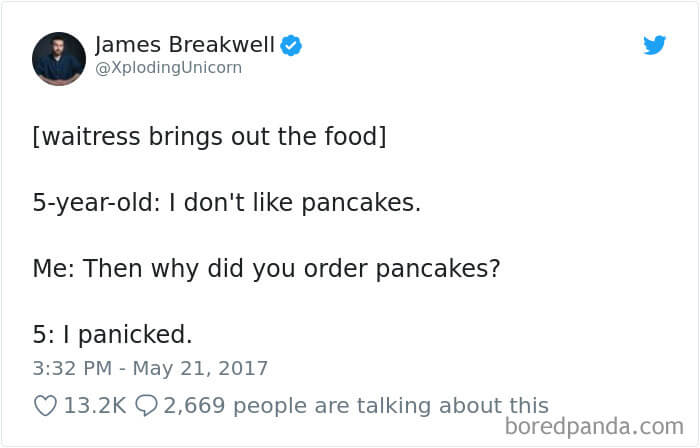Like the tweet with the heart icon

45,405
